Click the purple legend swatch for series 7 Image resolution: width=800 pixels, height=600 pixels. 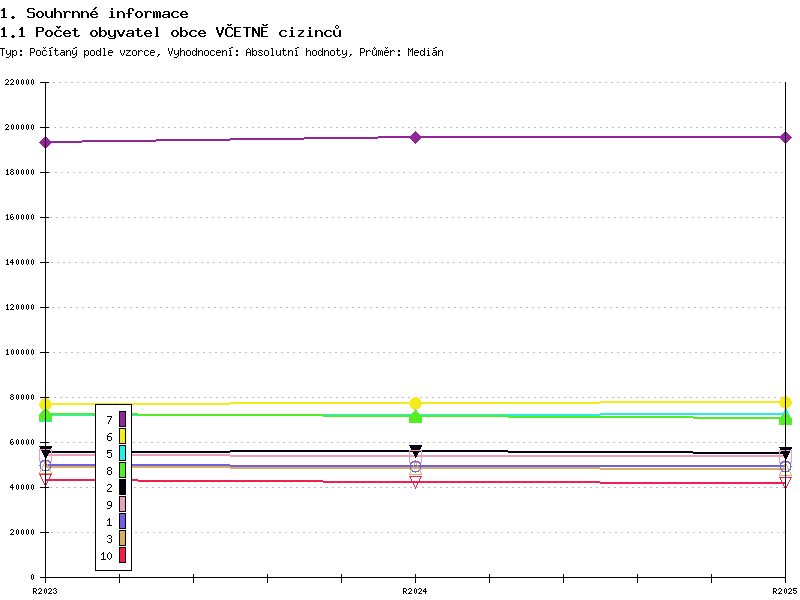(x=122, y=419)
